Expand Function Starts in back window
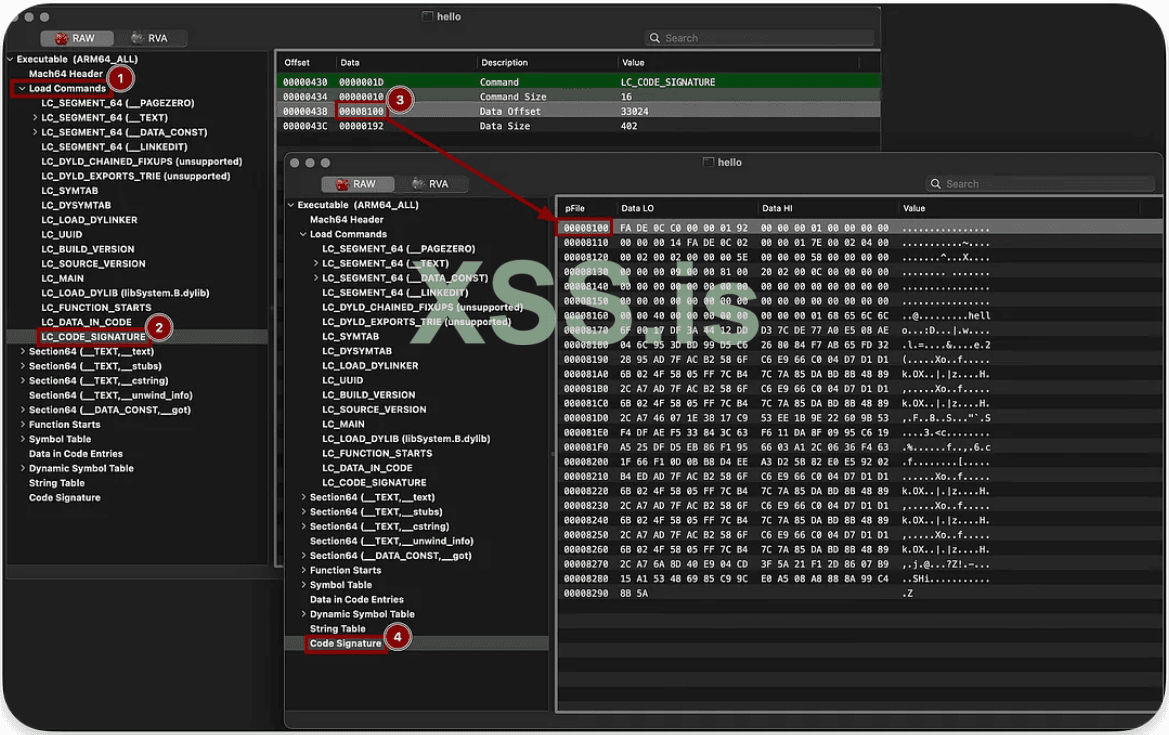This screenshot has height=735, width=1169. point(22,425)
